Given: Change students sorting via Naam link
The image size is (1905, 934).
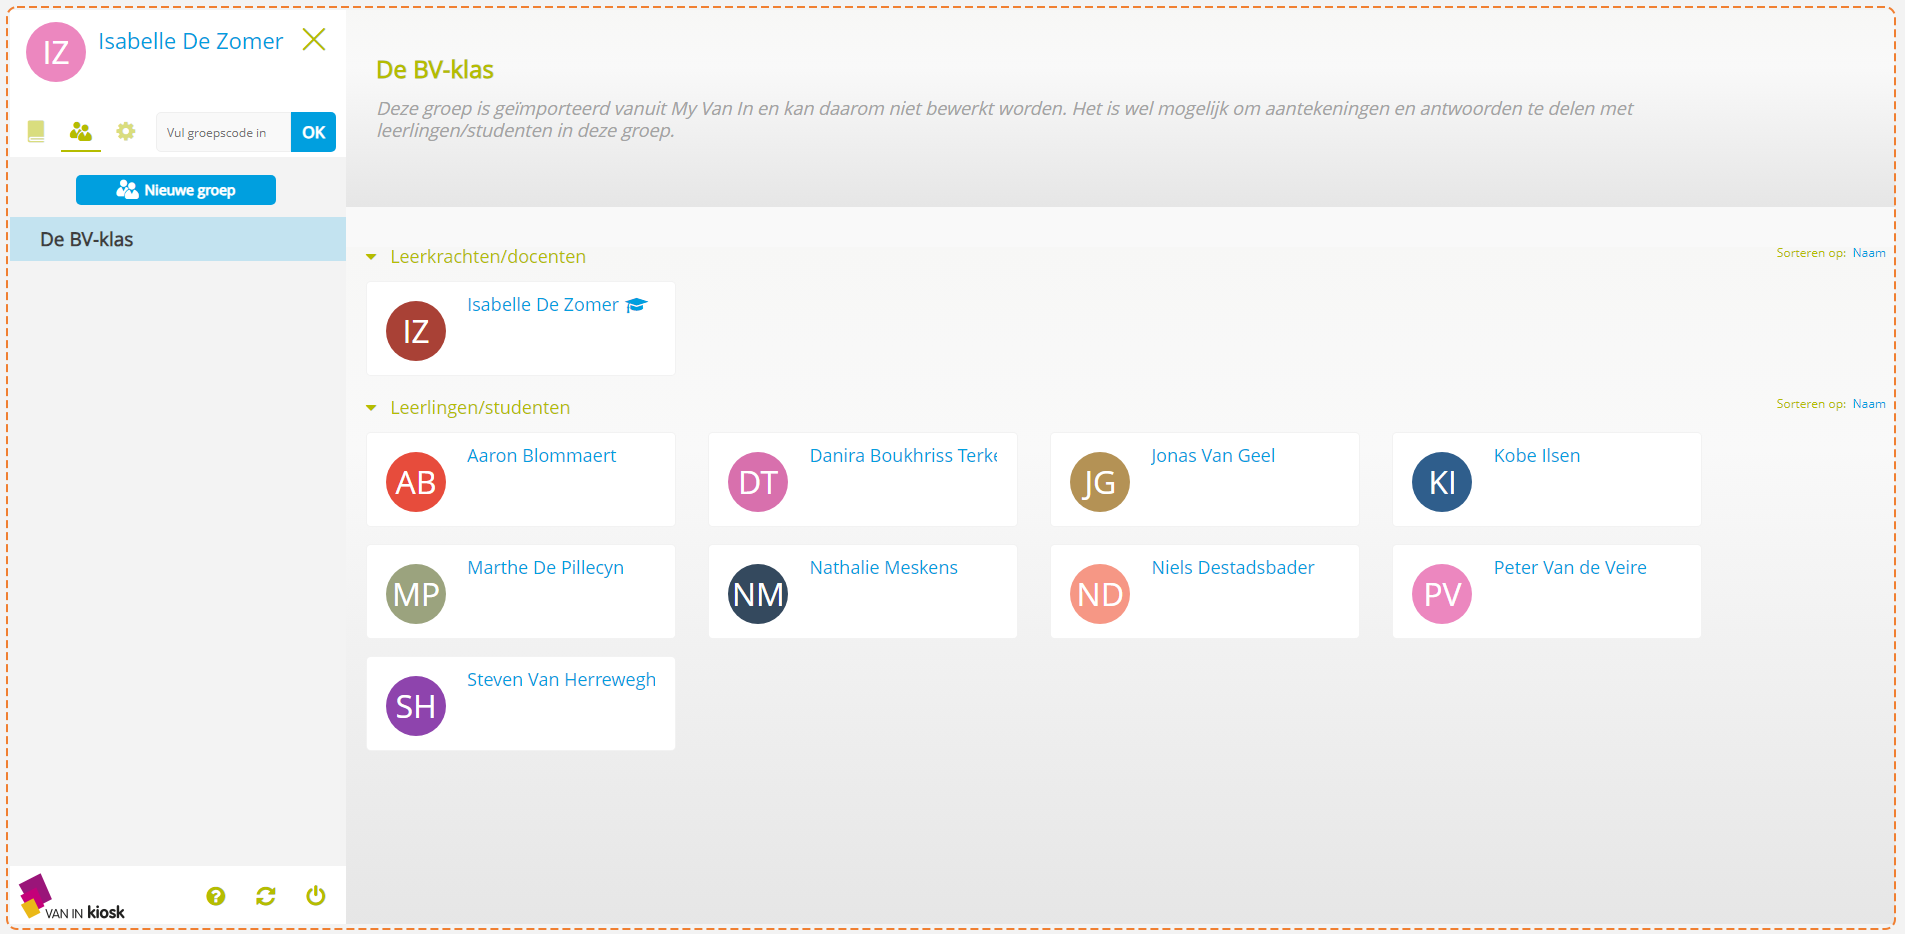Looking at the screenshot, I should (1868, 404).
